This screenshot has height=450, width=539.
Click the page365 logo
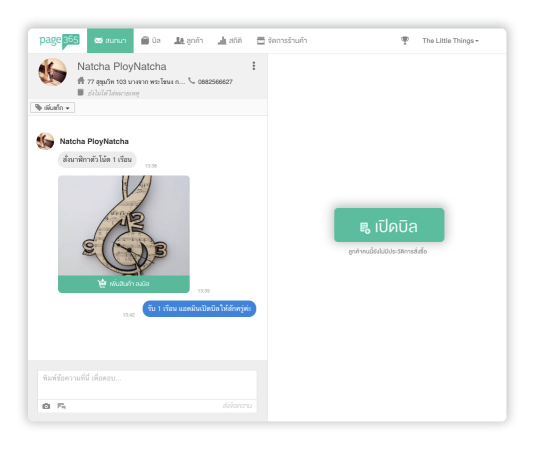(x=59, y=41)
